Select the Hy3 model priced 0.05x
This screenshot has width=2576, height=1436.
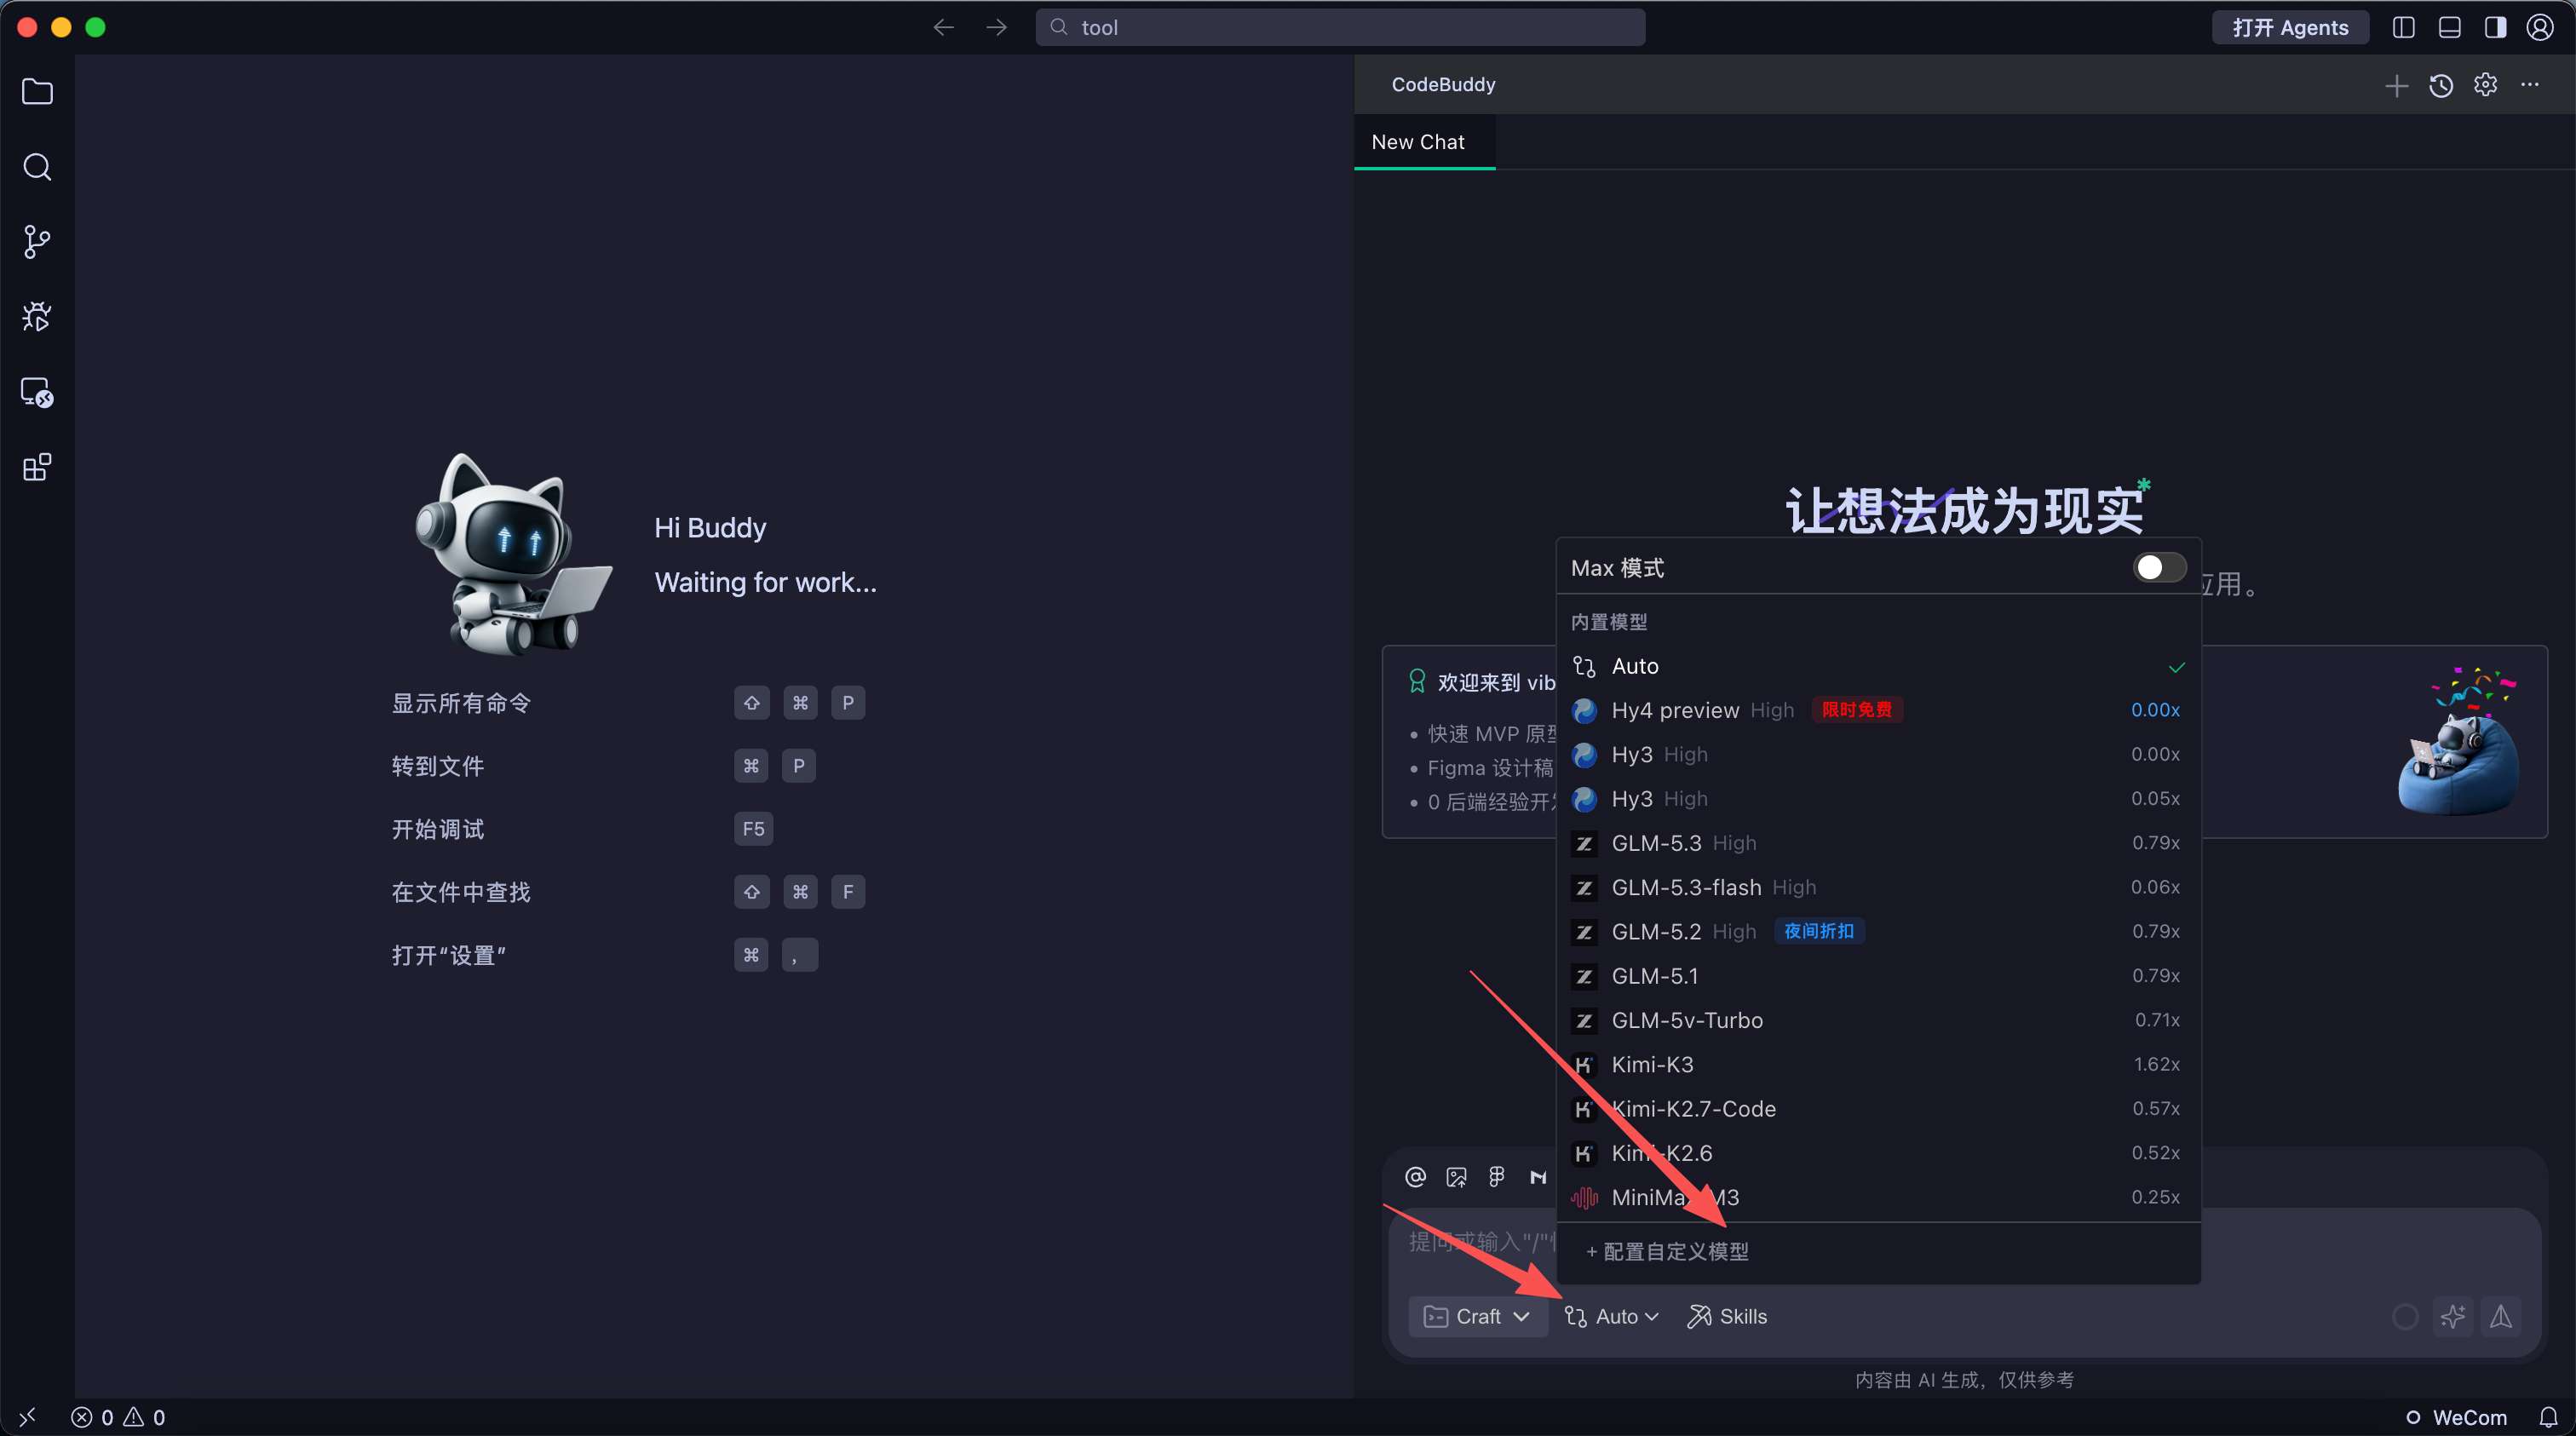coord(1878,799)
